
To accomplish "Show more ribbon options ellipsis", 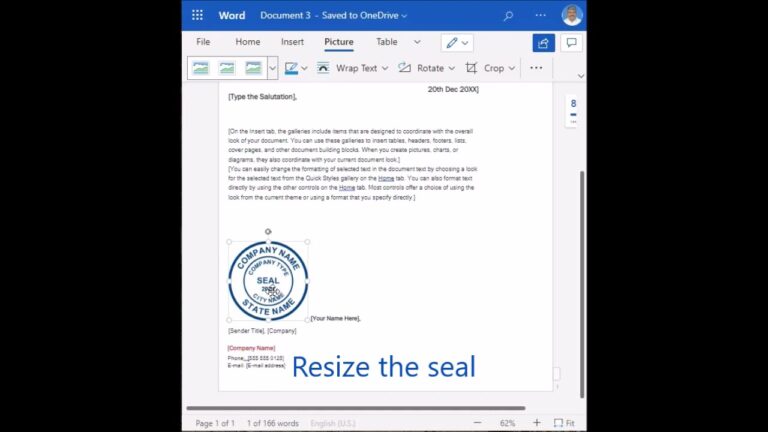I will click(536, 68).
